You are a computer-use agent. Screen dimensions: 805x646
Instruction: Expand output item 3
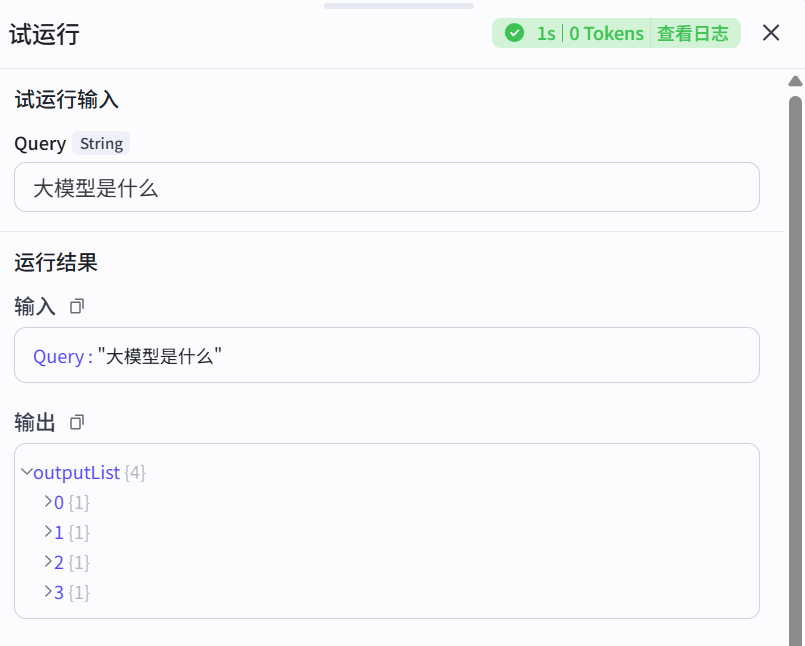point(48,591)
